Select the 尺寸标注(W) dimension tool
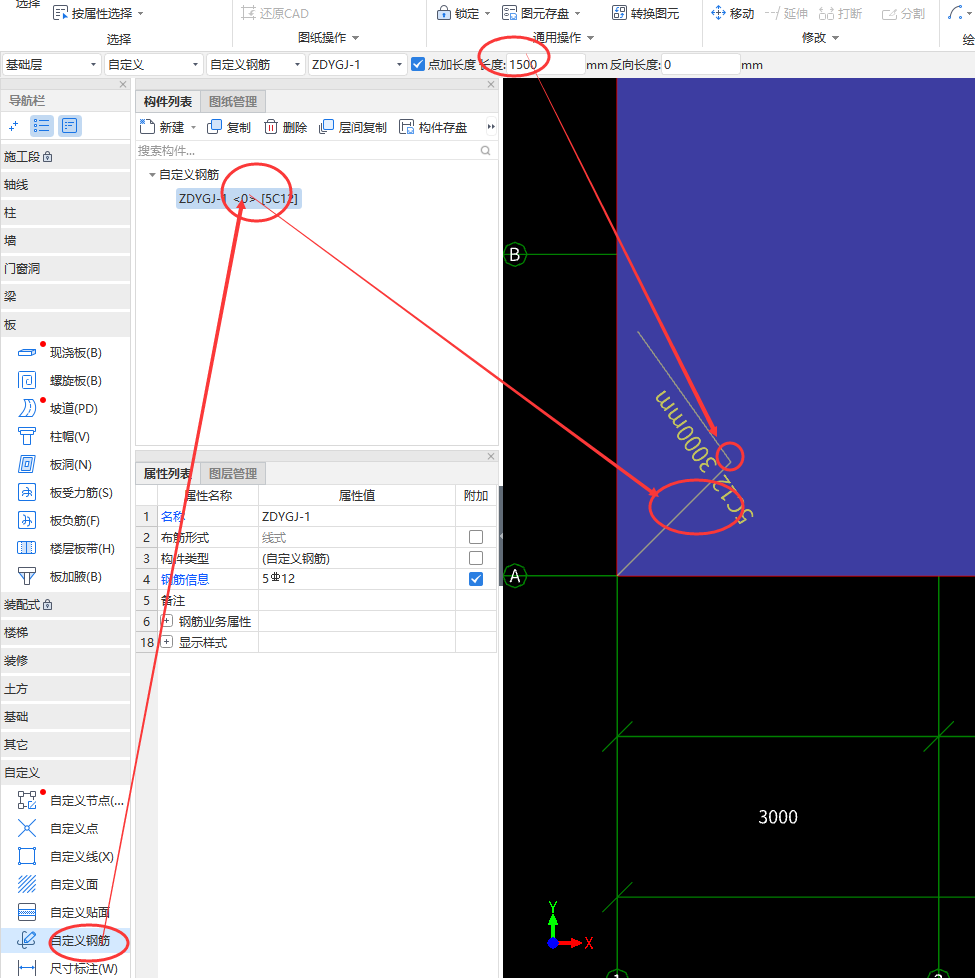This screenshot has height=978, width=975. pos(65,968)
